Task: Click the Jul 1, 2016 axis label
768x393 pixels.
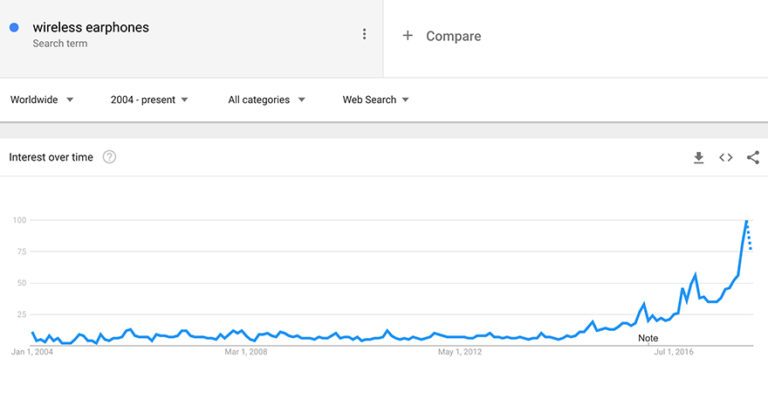Action: point(673,352)
